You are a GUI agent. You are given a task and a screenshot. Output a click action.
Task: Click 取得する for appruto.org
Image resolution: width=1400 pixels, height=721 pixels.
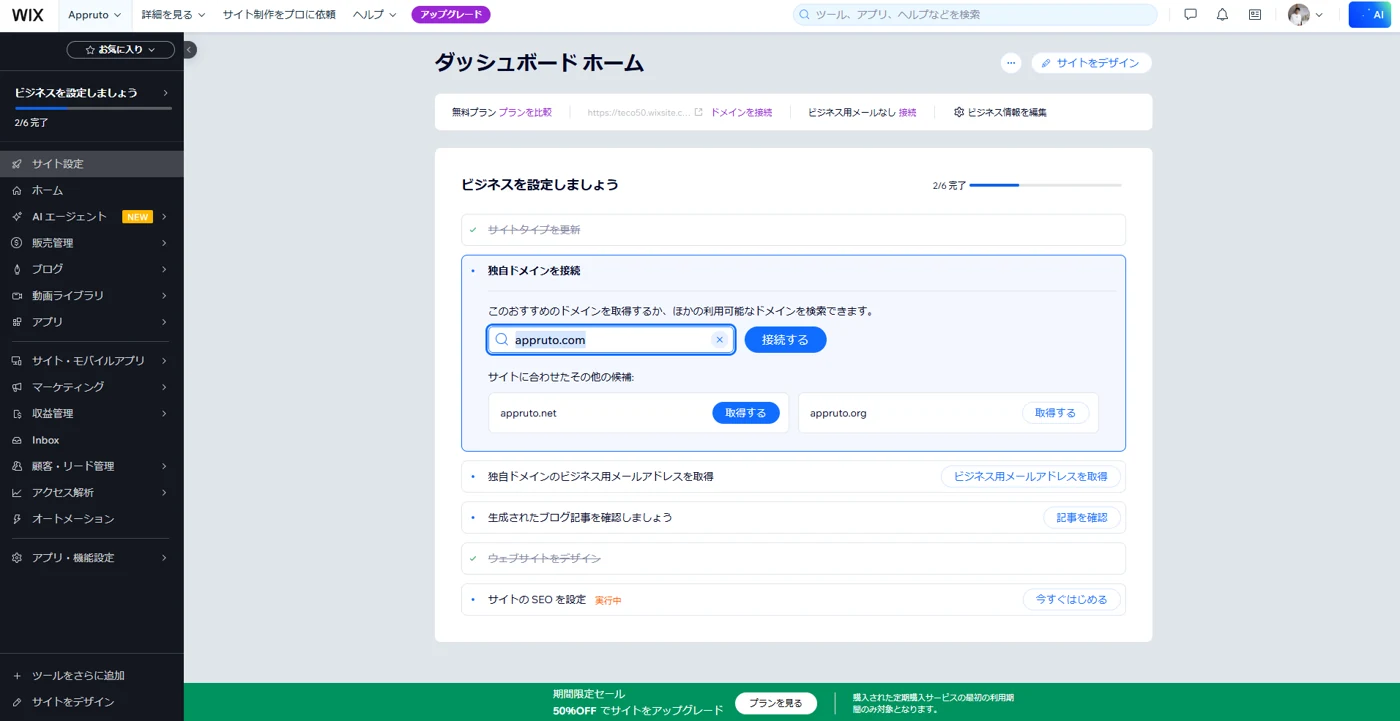pos(1055,413)
